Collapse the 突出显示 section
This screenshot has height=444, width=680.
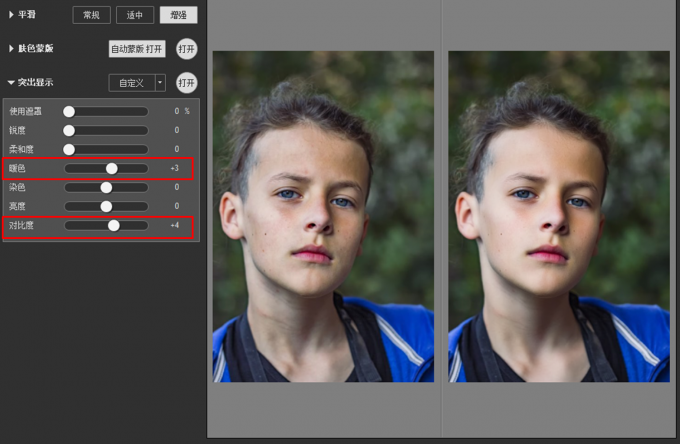click(11, 83)
